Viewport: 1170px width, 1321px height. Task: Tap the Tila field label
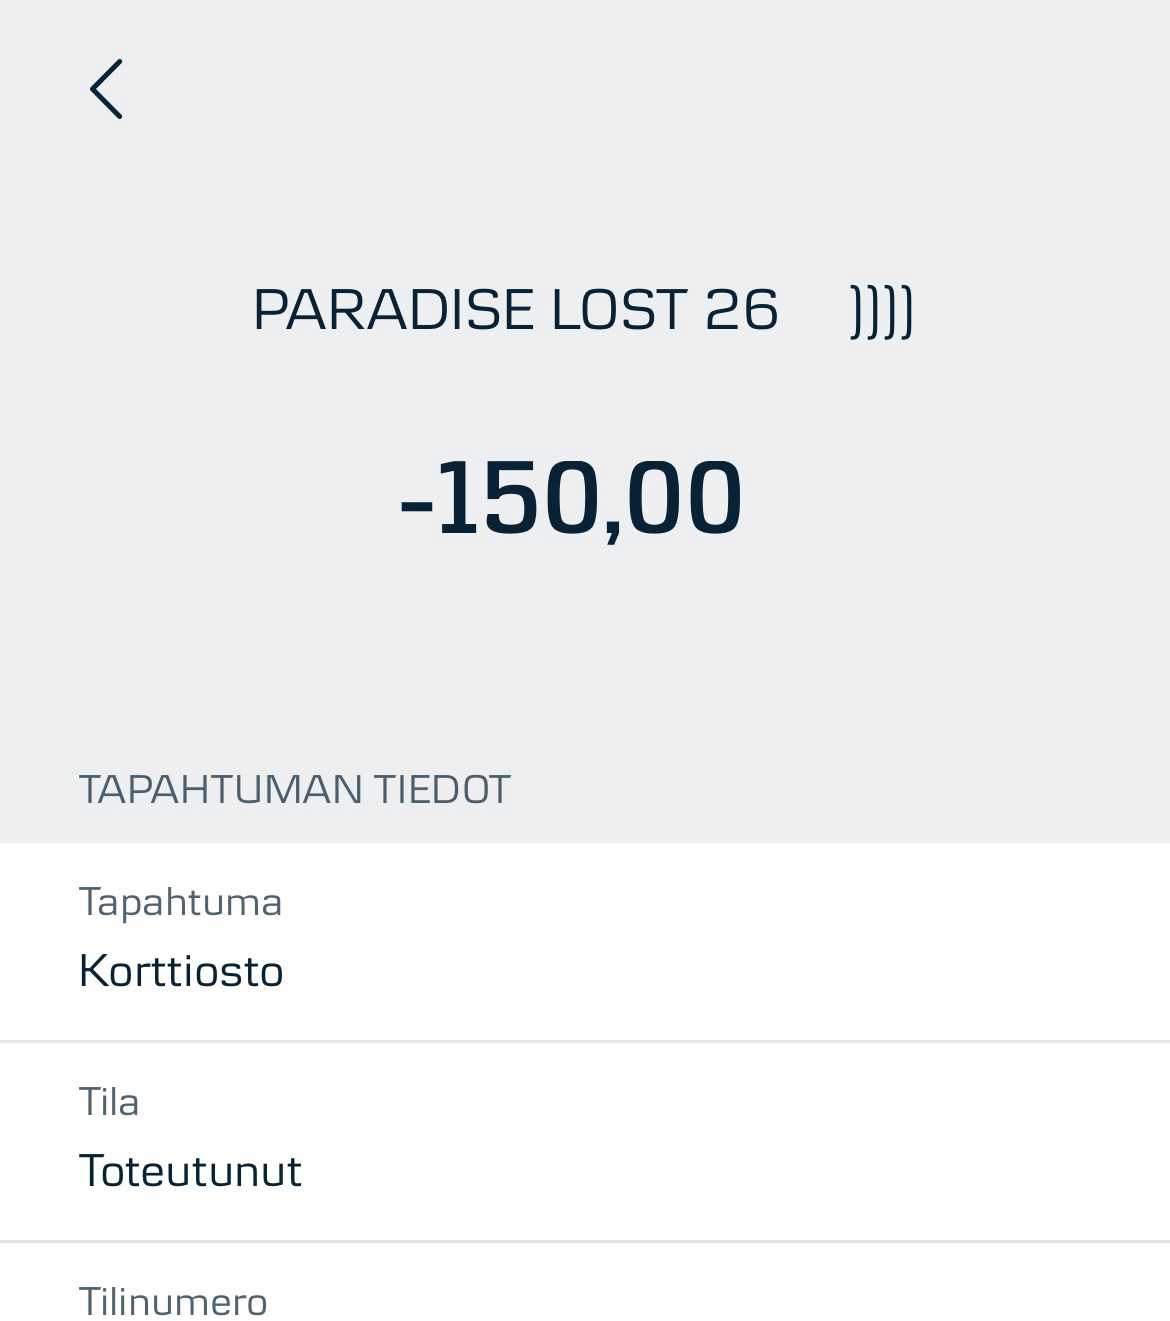coord(109,1102)
